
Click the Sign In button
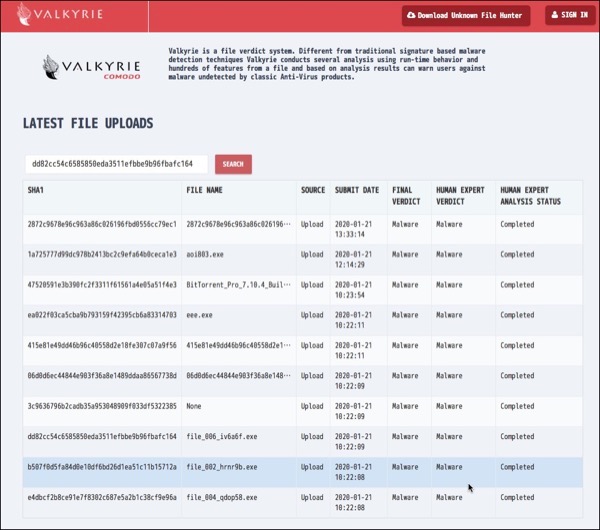point(568,16)
